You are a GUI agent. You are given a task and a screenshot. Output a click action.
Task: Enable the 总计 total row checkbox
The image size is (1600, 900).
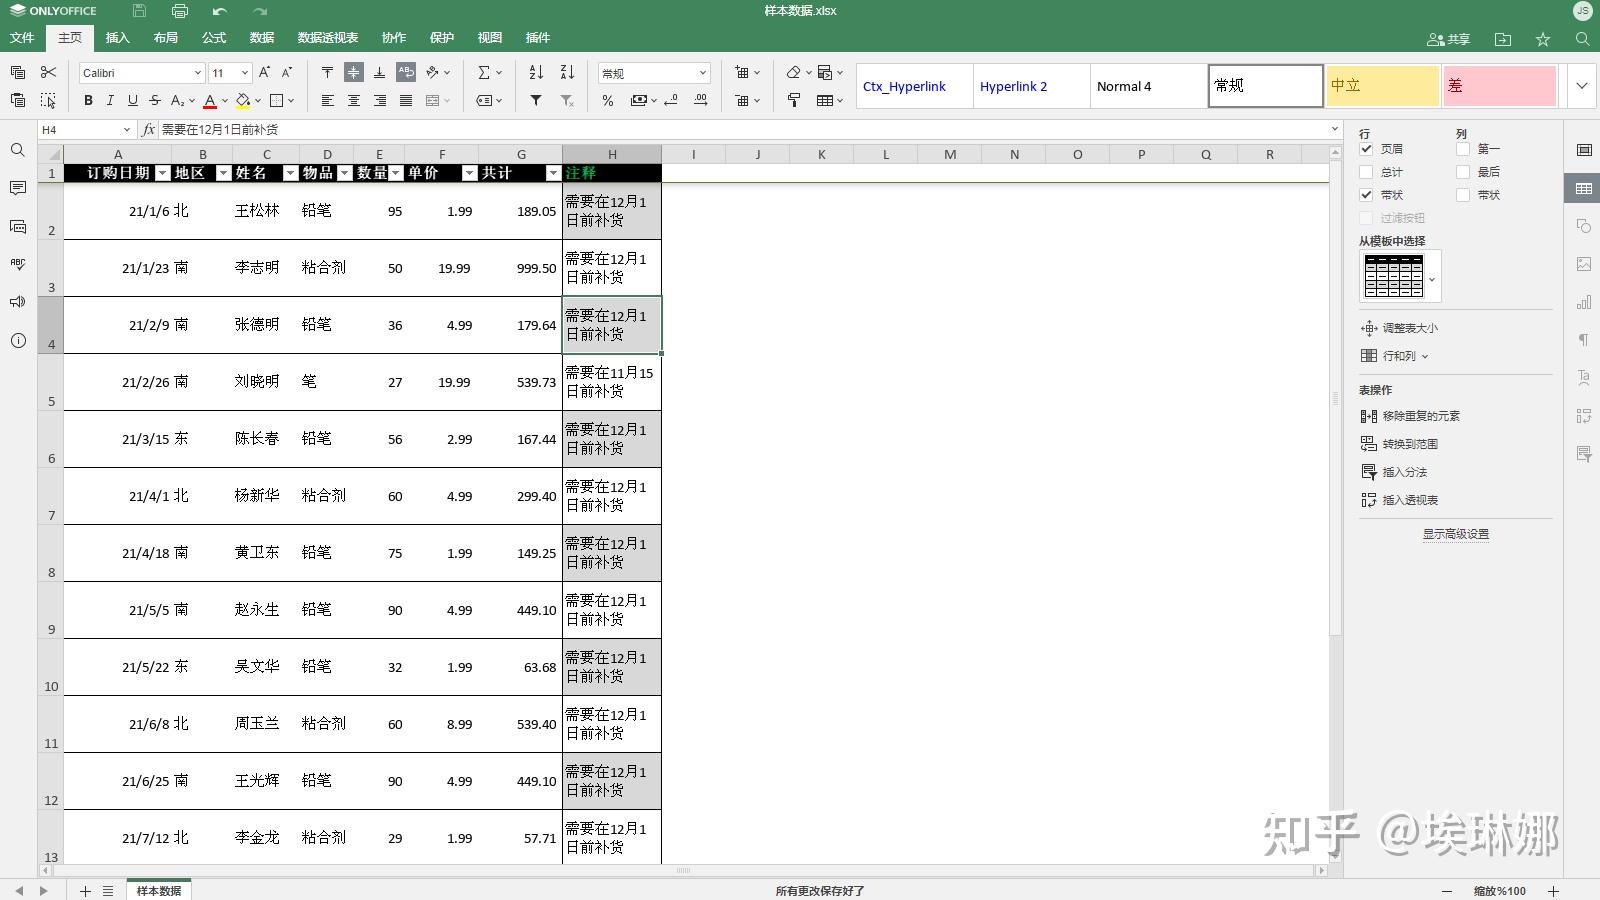pyautogui.click(x=1366, y=171)
